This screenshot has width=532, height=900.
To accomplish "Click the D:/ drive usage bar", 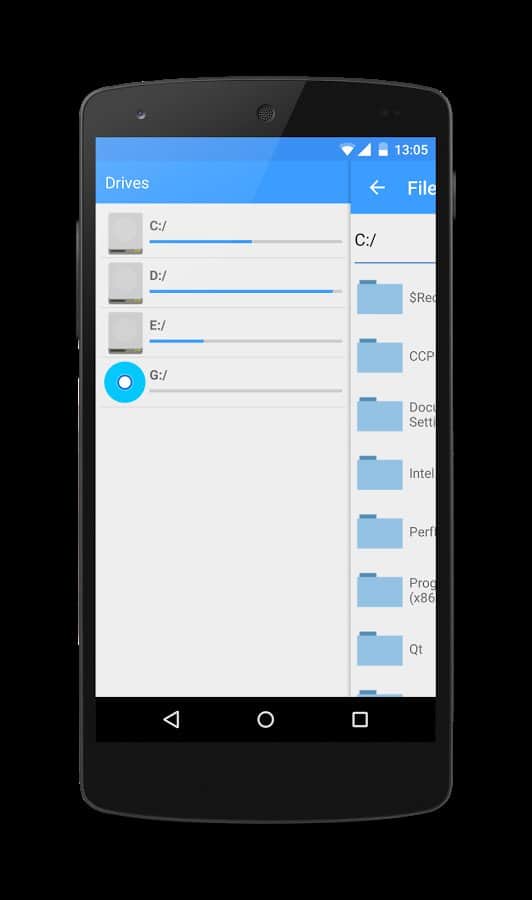I will pos(246,292).
